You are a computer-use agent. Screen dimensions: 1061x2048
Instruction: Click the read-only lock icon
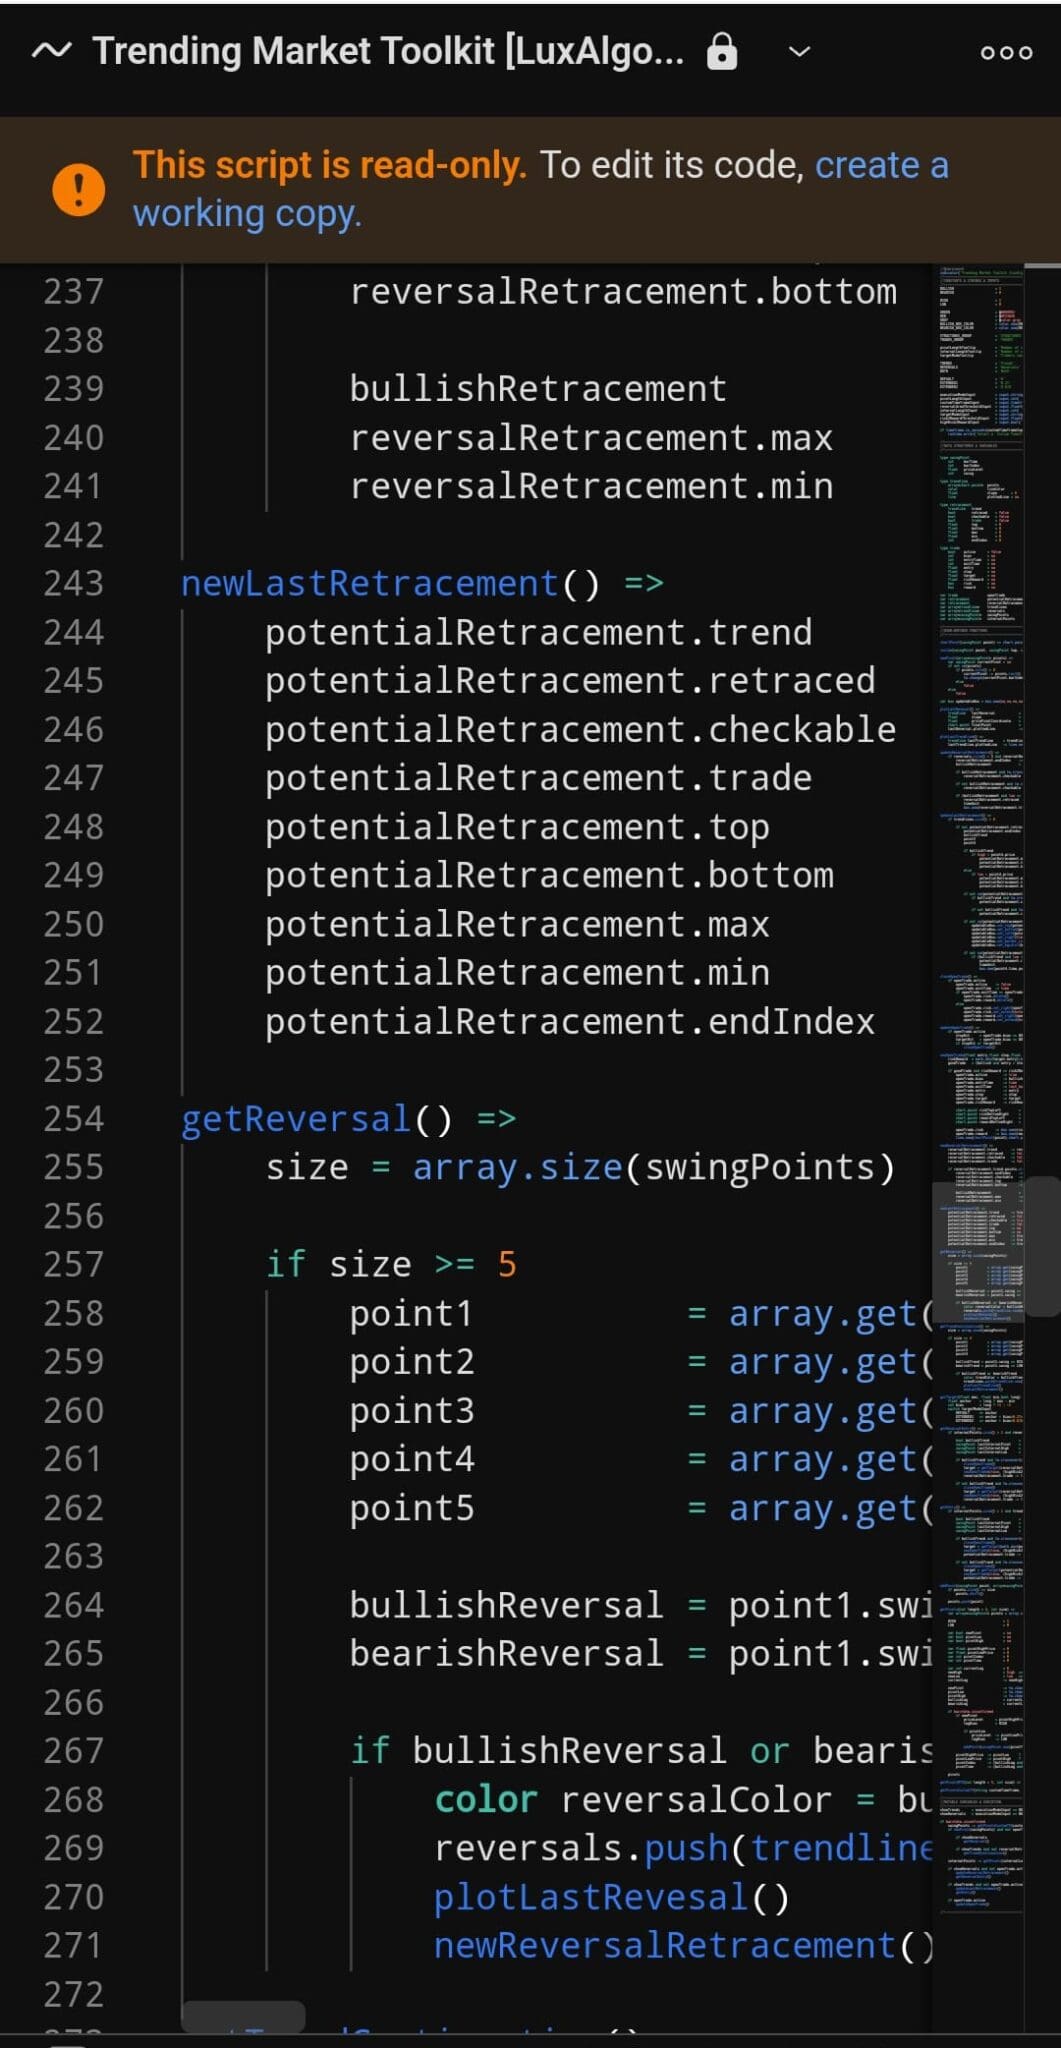(x=721, y=51)
